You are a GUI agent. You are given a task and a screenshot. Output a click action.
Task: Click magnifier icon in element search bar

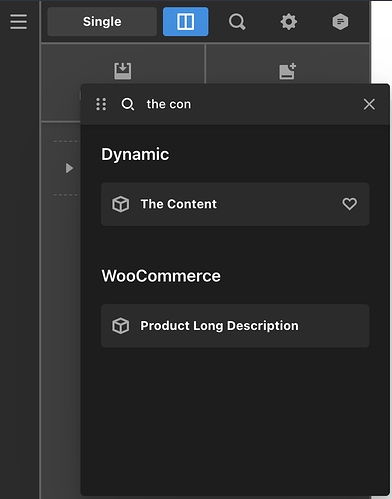[128, 104]
